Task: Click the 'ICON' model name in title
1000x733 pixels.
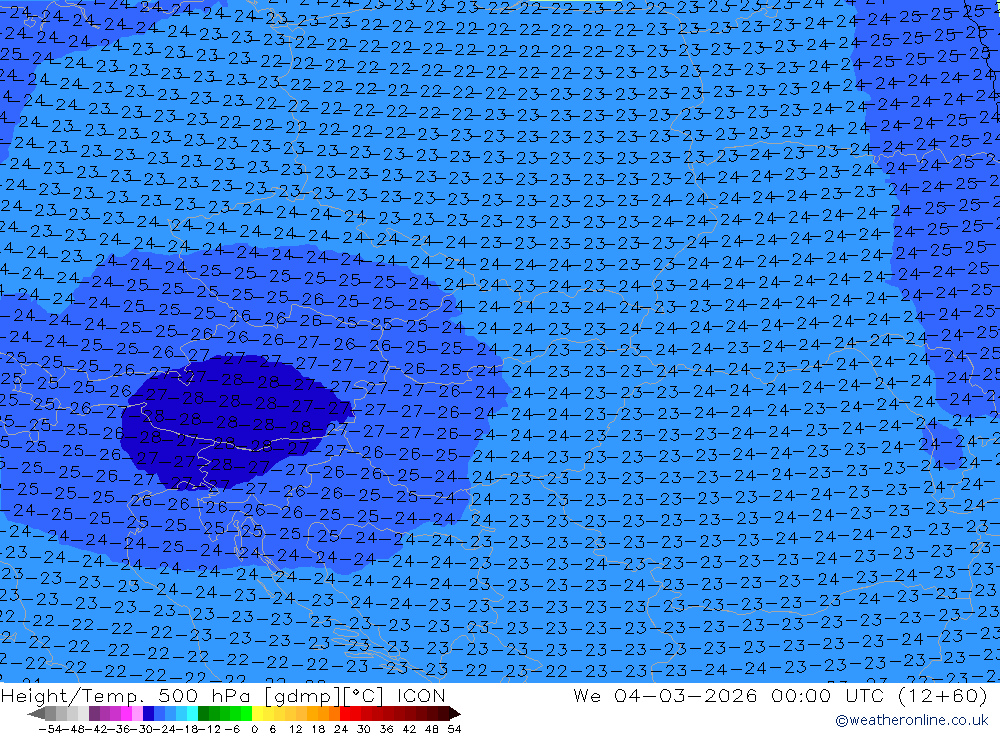Action: [421, 695]
